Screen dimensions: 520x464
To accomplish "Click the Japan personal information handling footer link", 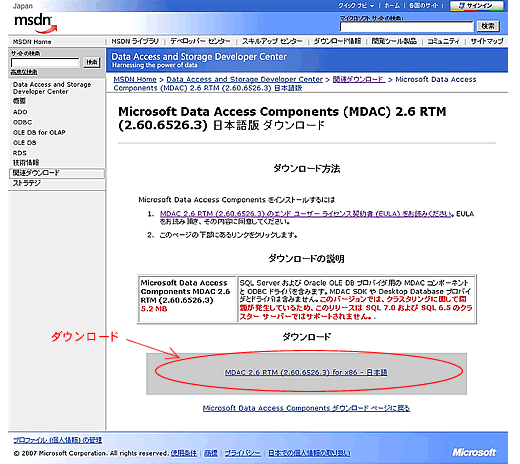I will pyautogui.click(x=309, y=453).
